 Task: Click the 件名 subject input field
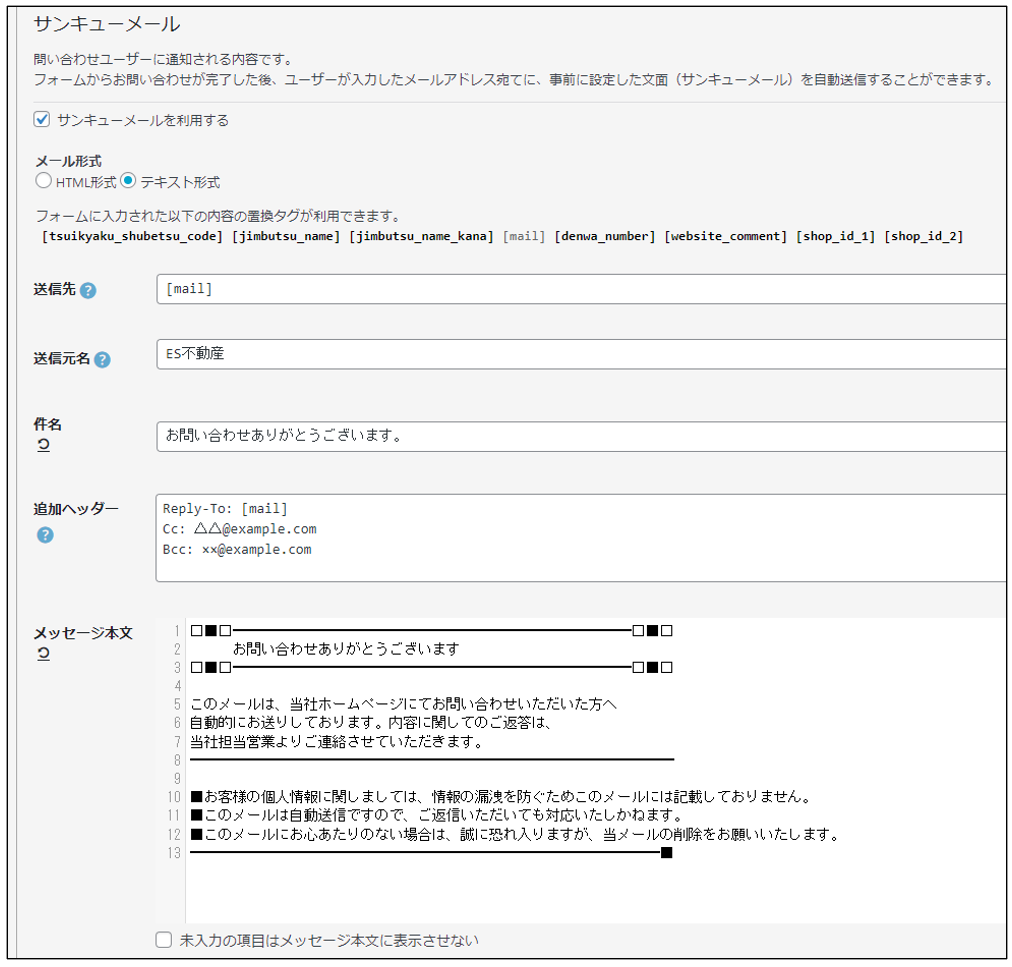(x=580, y=436)
